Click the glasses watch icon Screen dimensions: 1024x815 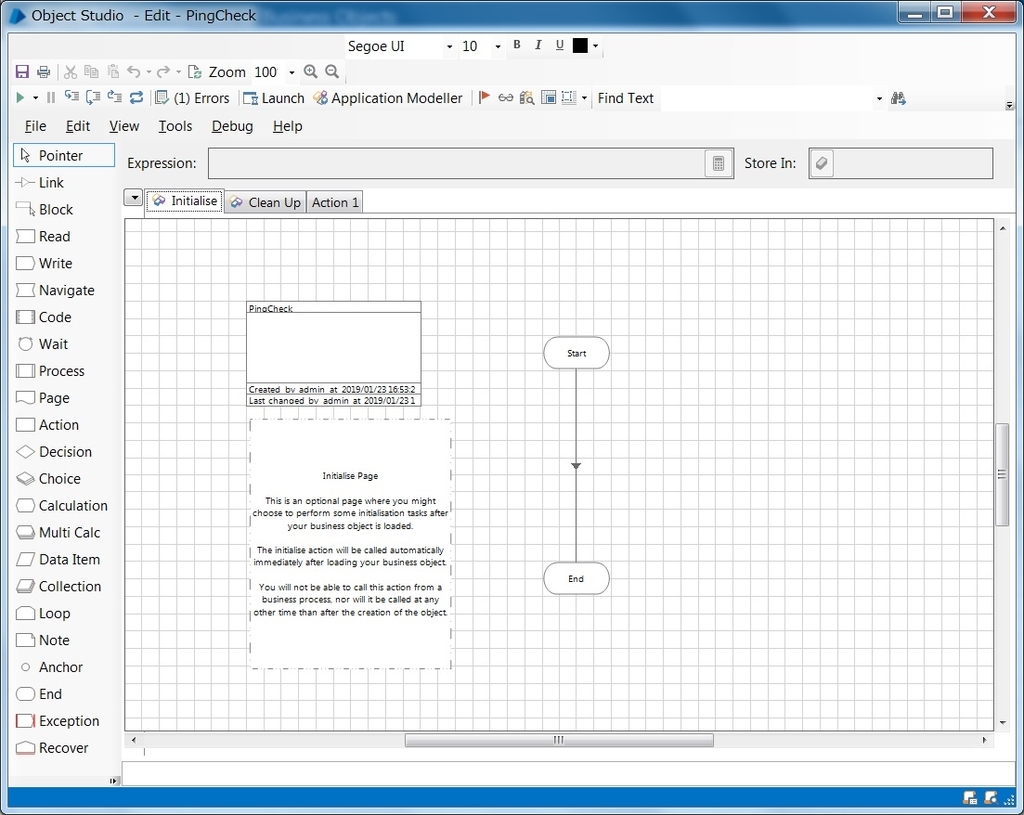505,98
